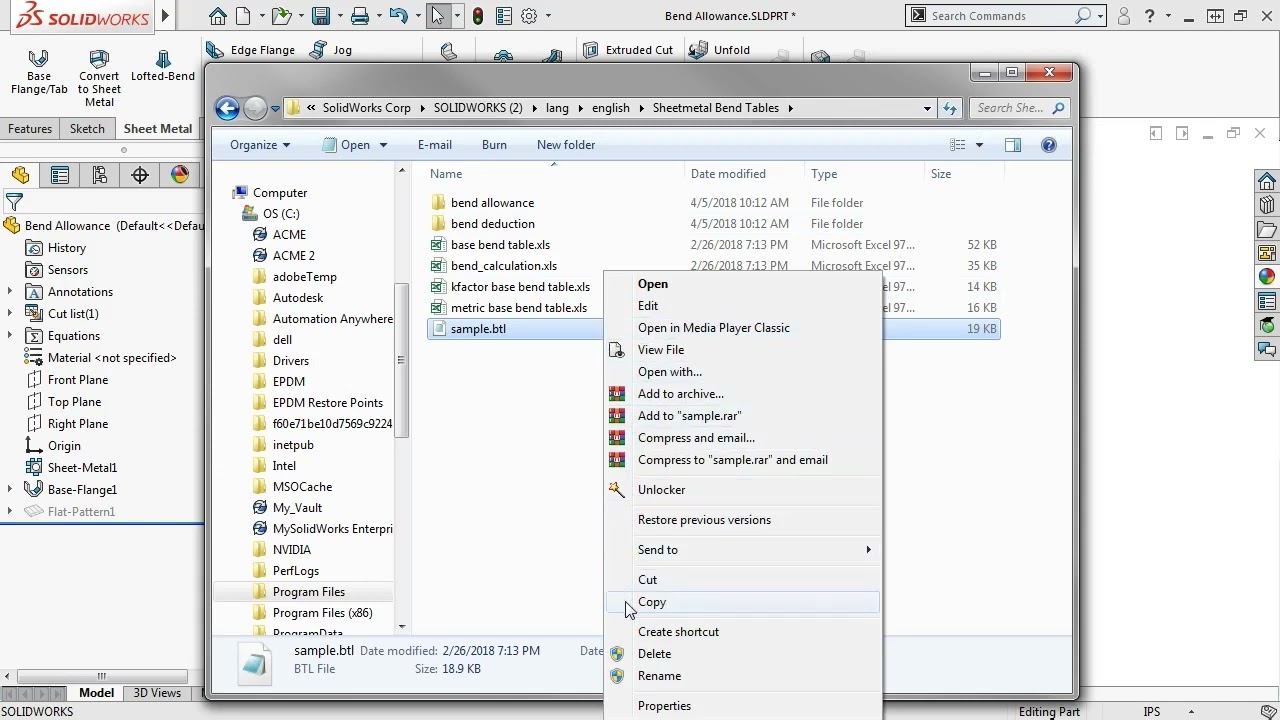The image size is (1280, 720).
Task: Open SOLIDWORKS Resources in the task pane
Action: [x=1267, y=181]
